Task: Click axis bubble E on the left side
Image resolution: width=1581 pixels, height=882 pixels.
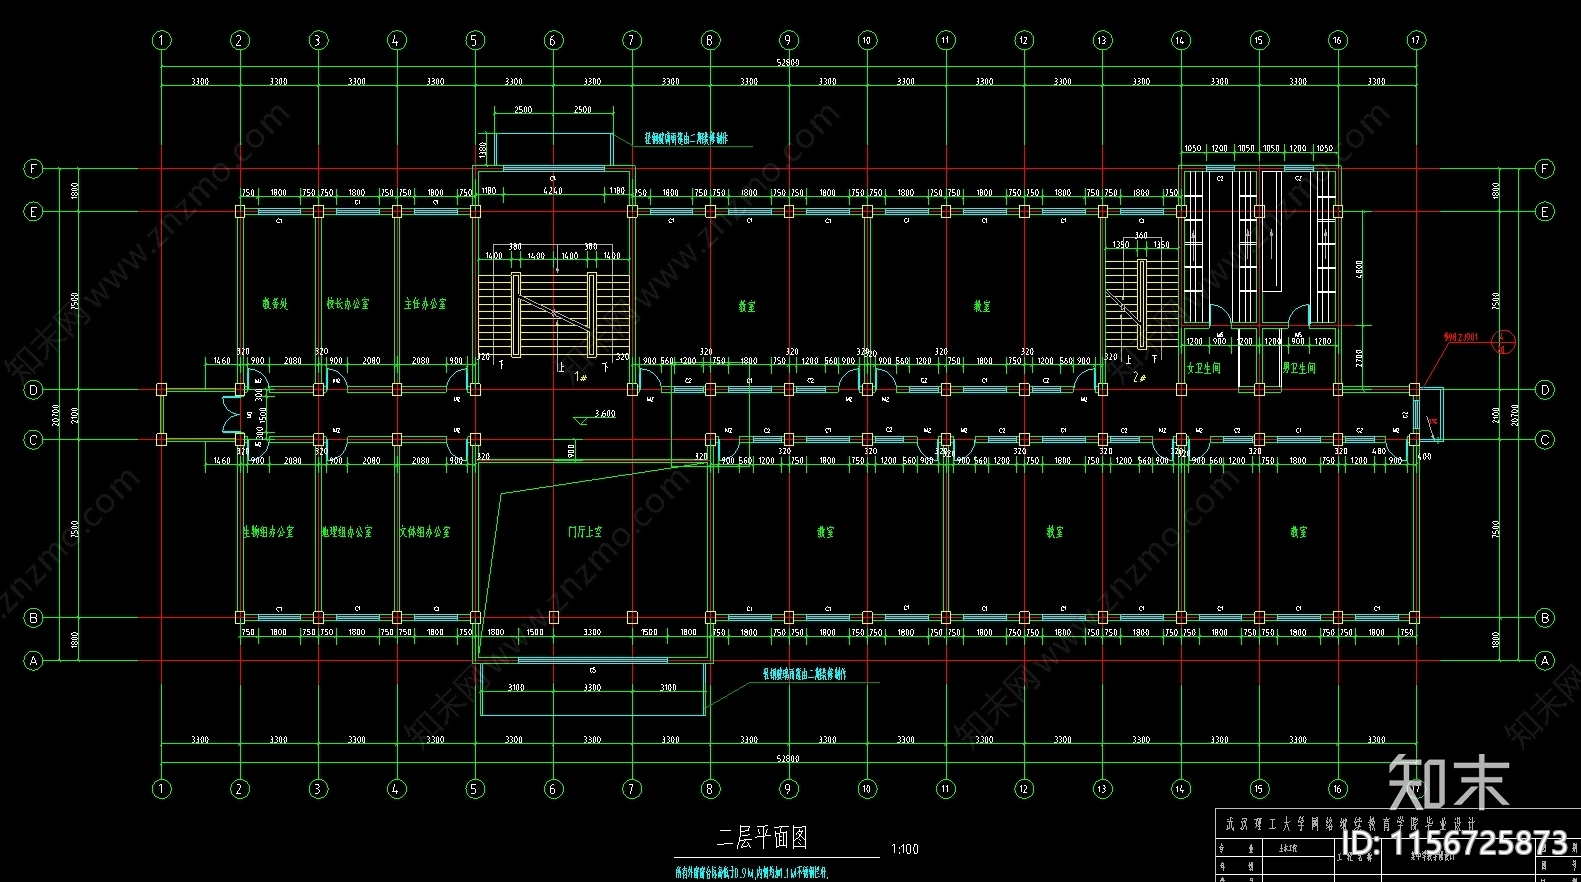Action: pyautogui.click(x=33, y=211)
